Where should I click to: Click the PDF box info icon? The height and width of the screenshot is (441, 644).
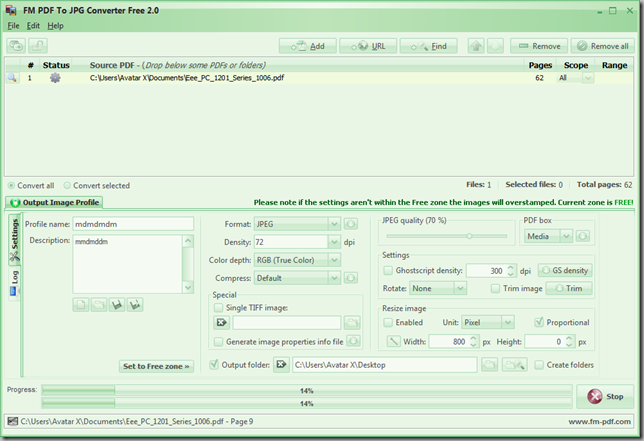coord(583,236)
